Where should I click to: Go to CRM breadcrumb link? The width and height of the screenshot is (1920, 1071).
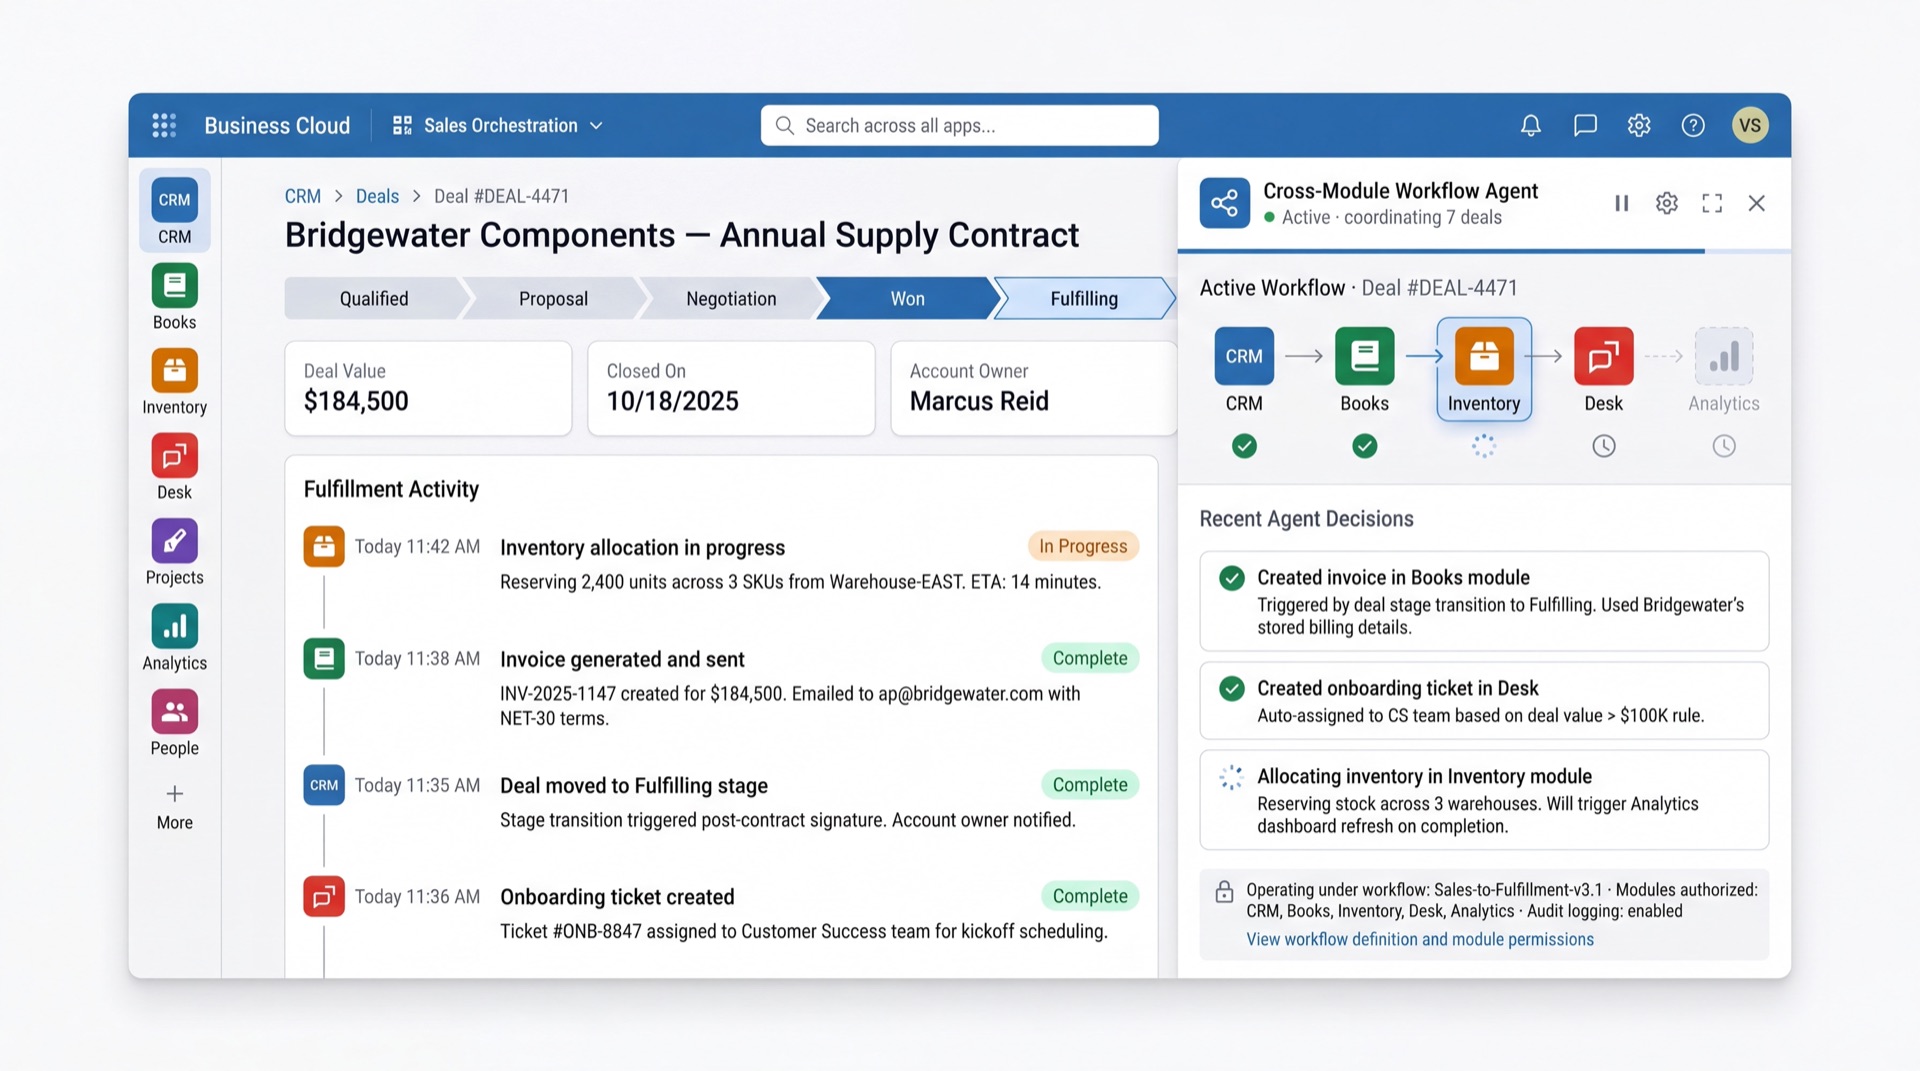point(302,196)
